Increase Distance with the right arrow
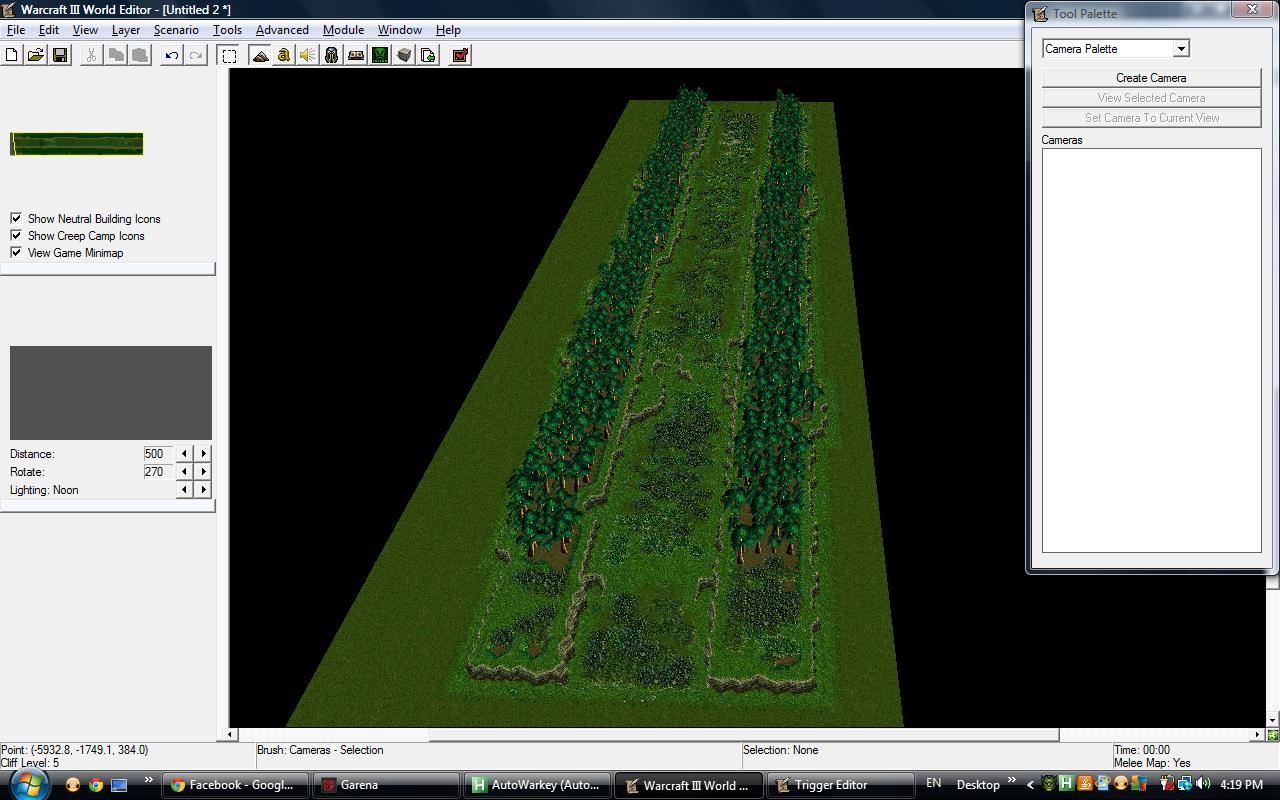 (x=203, y=453)
